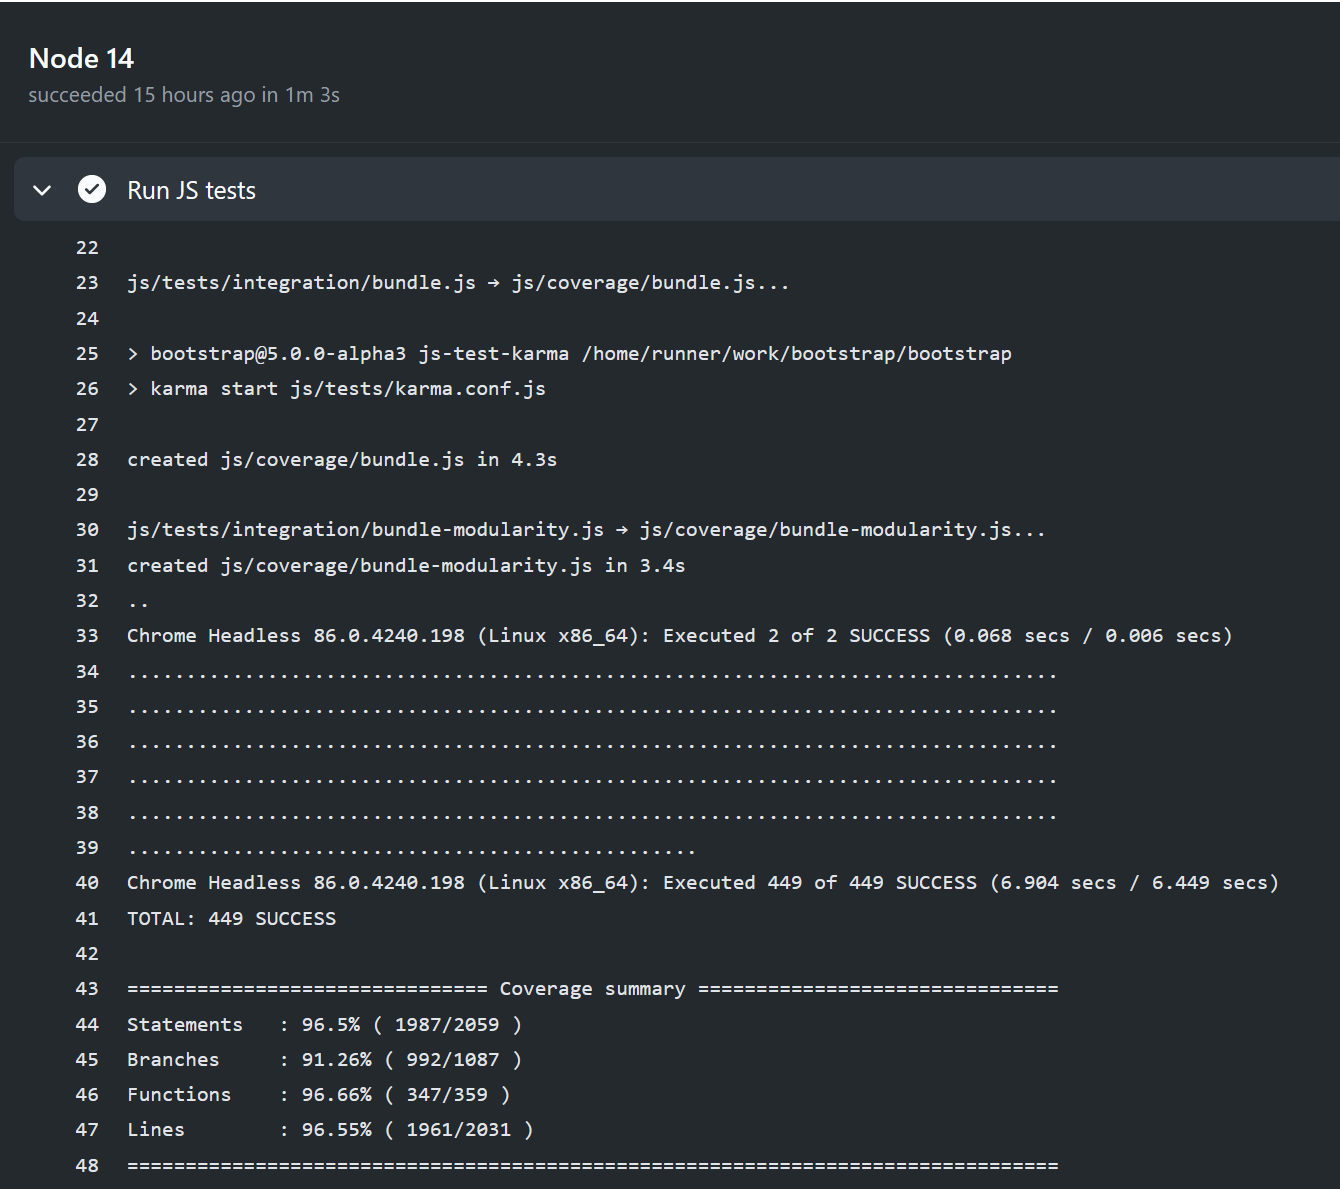Viewport: 1340px width, 1189px height.
Task: Click the Node 14 job heading
Action: [x=81, y=58]
